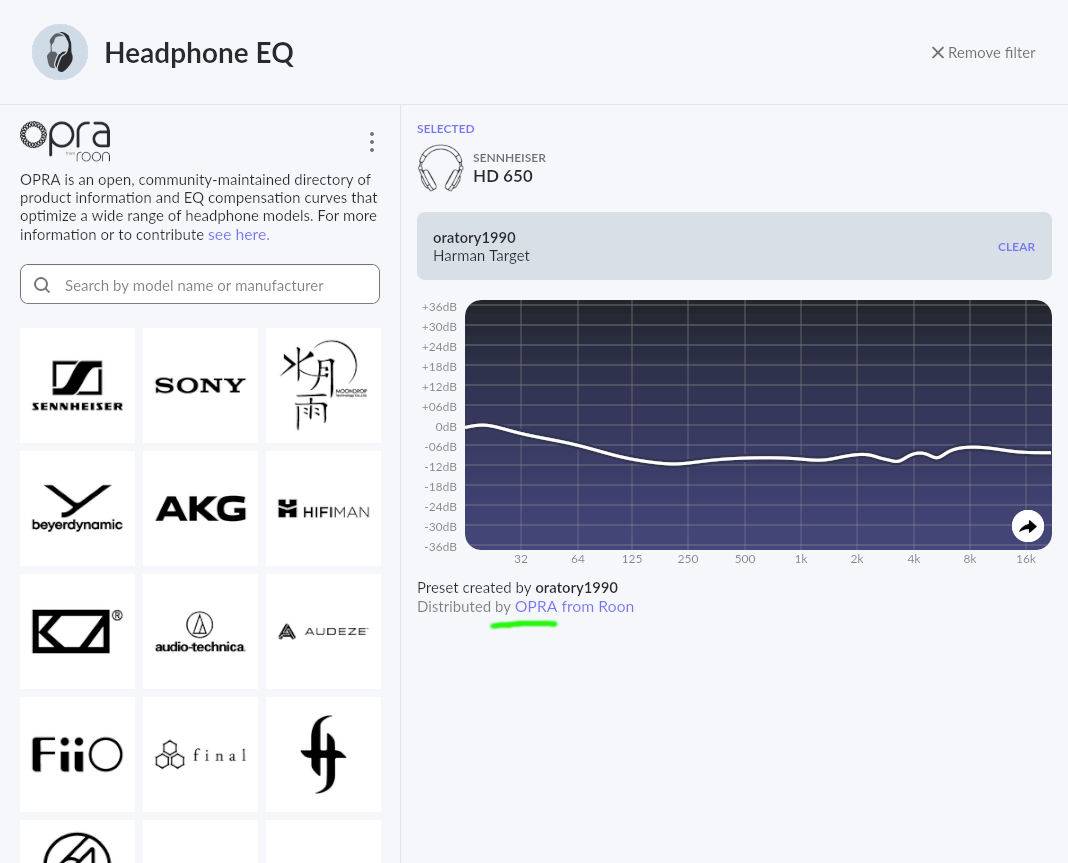Select the Sennheiser brand logo tile
The height and width of the screenshot is (863, 1068).
(77, 386)
